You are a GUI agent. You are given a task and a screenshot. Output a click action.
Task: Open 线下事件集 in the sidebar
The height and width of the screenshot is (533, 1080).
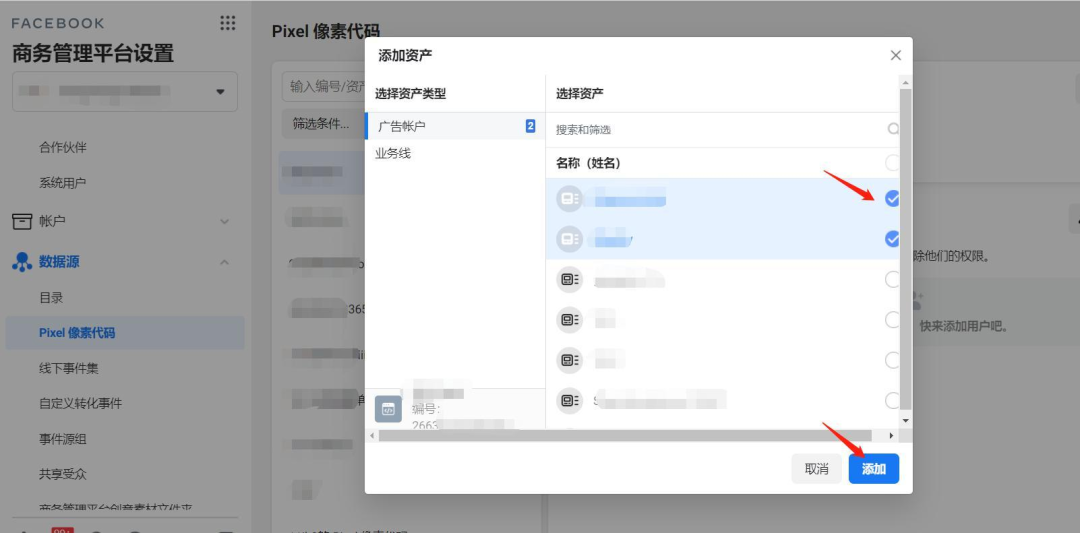pyautogui.click(x=69, y=368)
